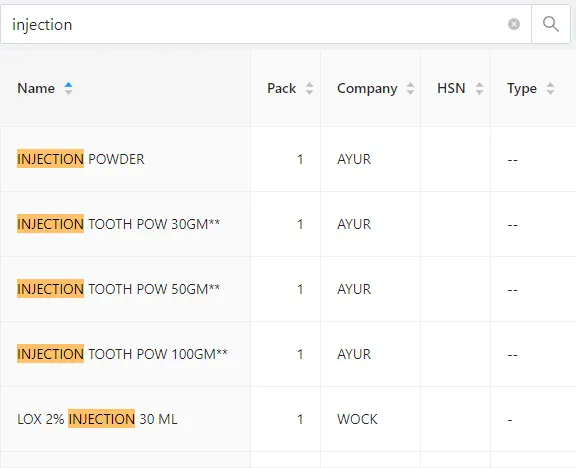Sort by Name column arrows
The image size is (576, 468).
tap(68, 89)
